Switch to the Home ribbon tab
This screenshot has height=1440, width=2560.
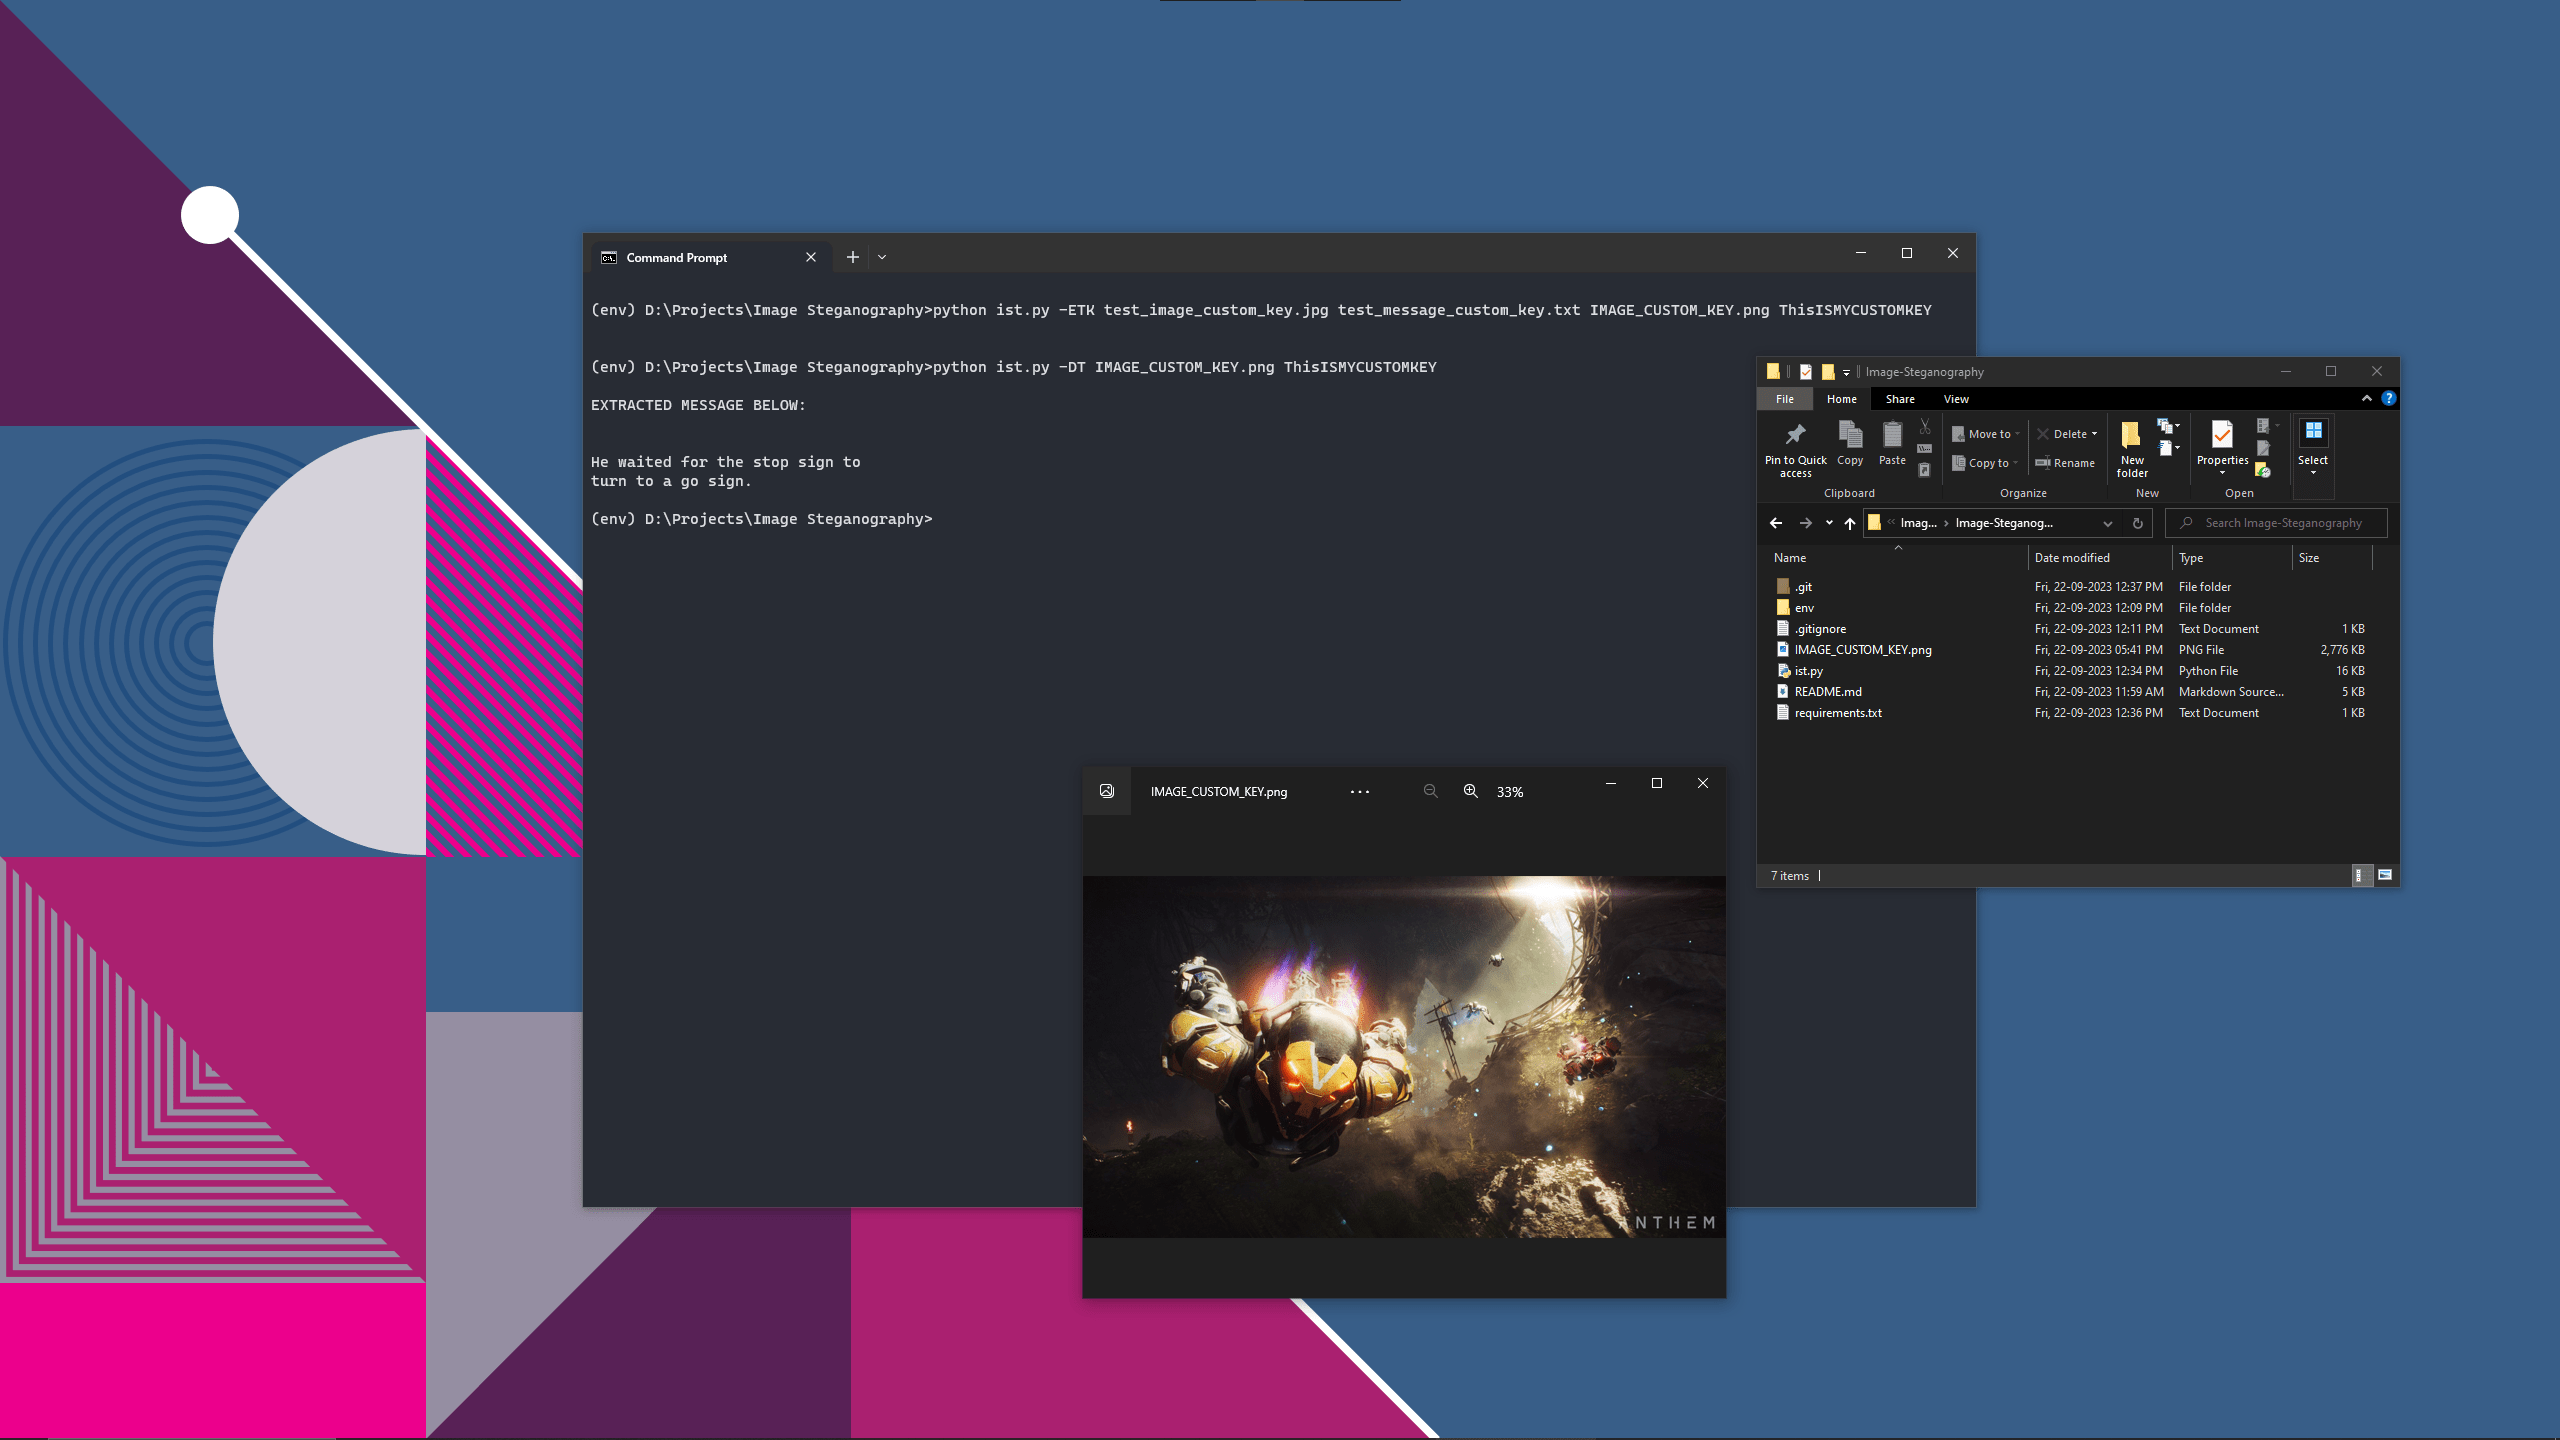click(x=1842, y=399)
